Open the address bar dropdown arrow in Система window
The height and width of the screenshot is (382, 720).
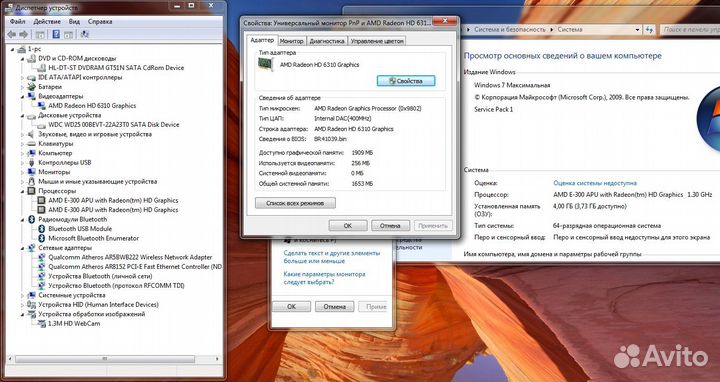pos(637,29)
